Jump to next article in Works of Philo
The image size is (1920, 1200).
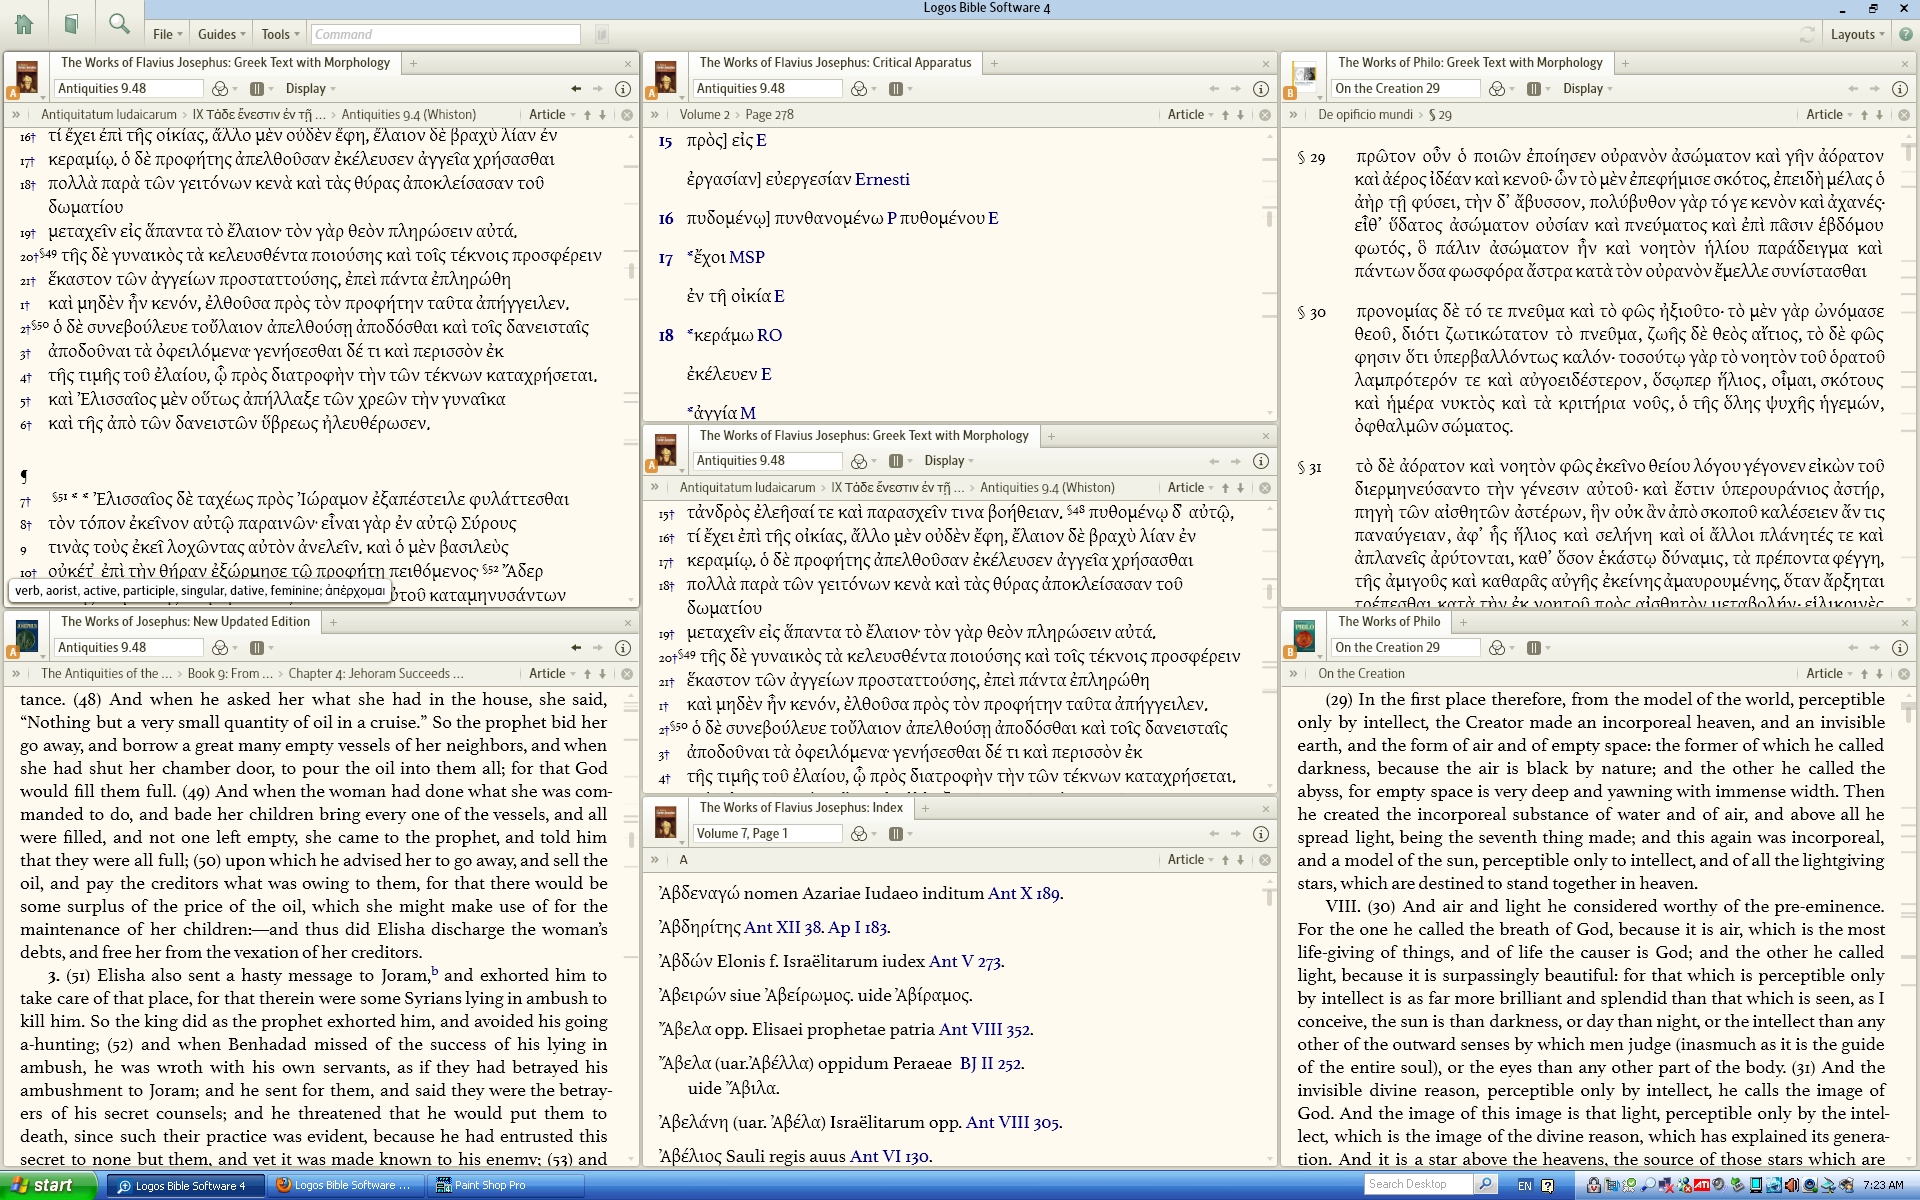[x=1879, y=674]
